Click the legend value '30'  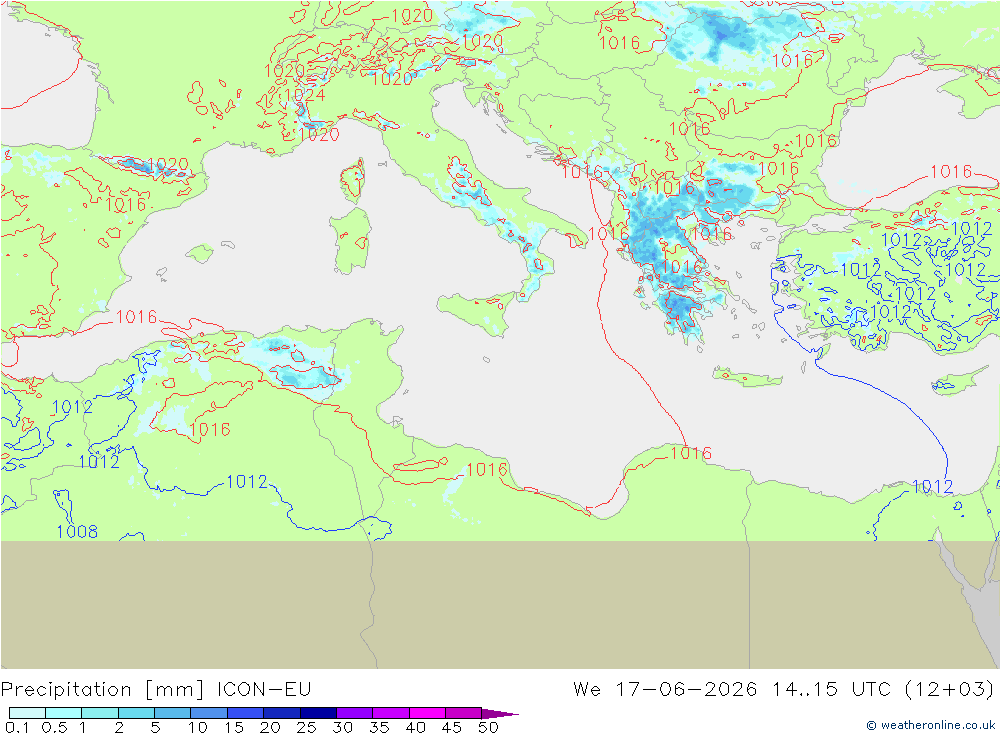point(342,727)
